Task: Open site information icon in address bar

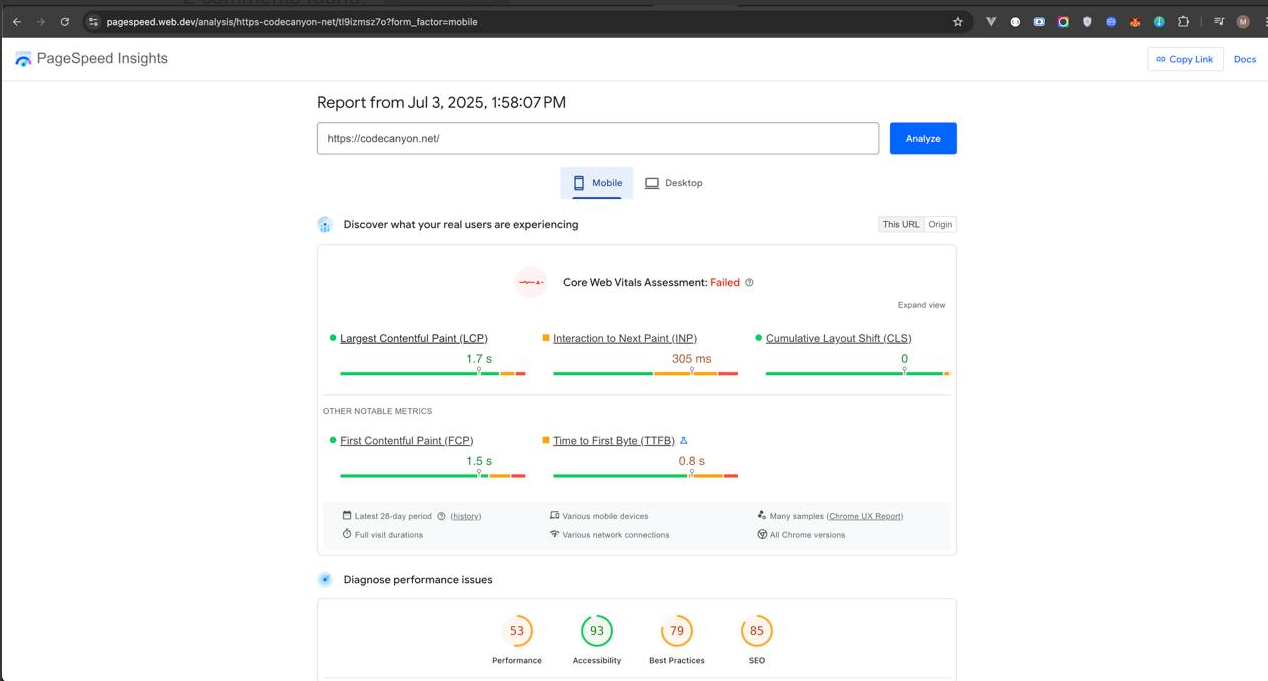Action: (93, 21)
